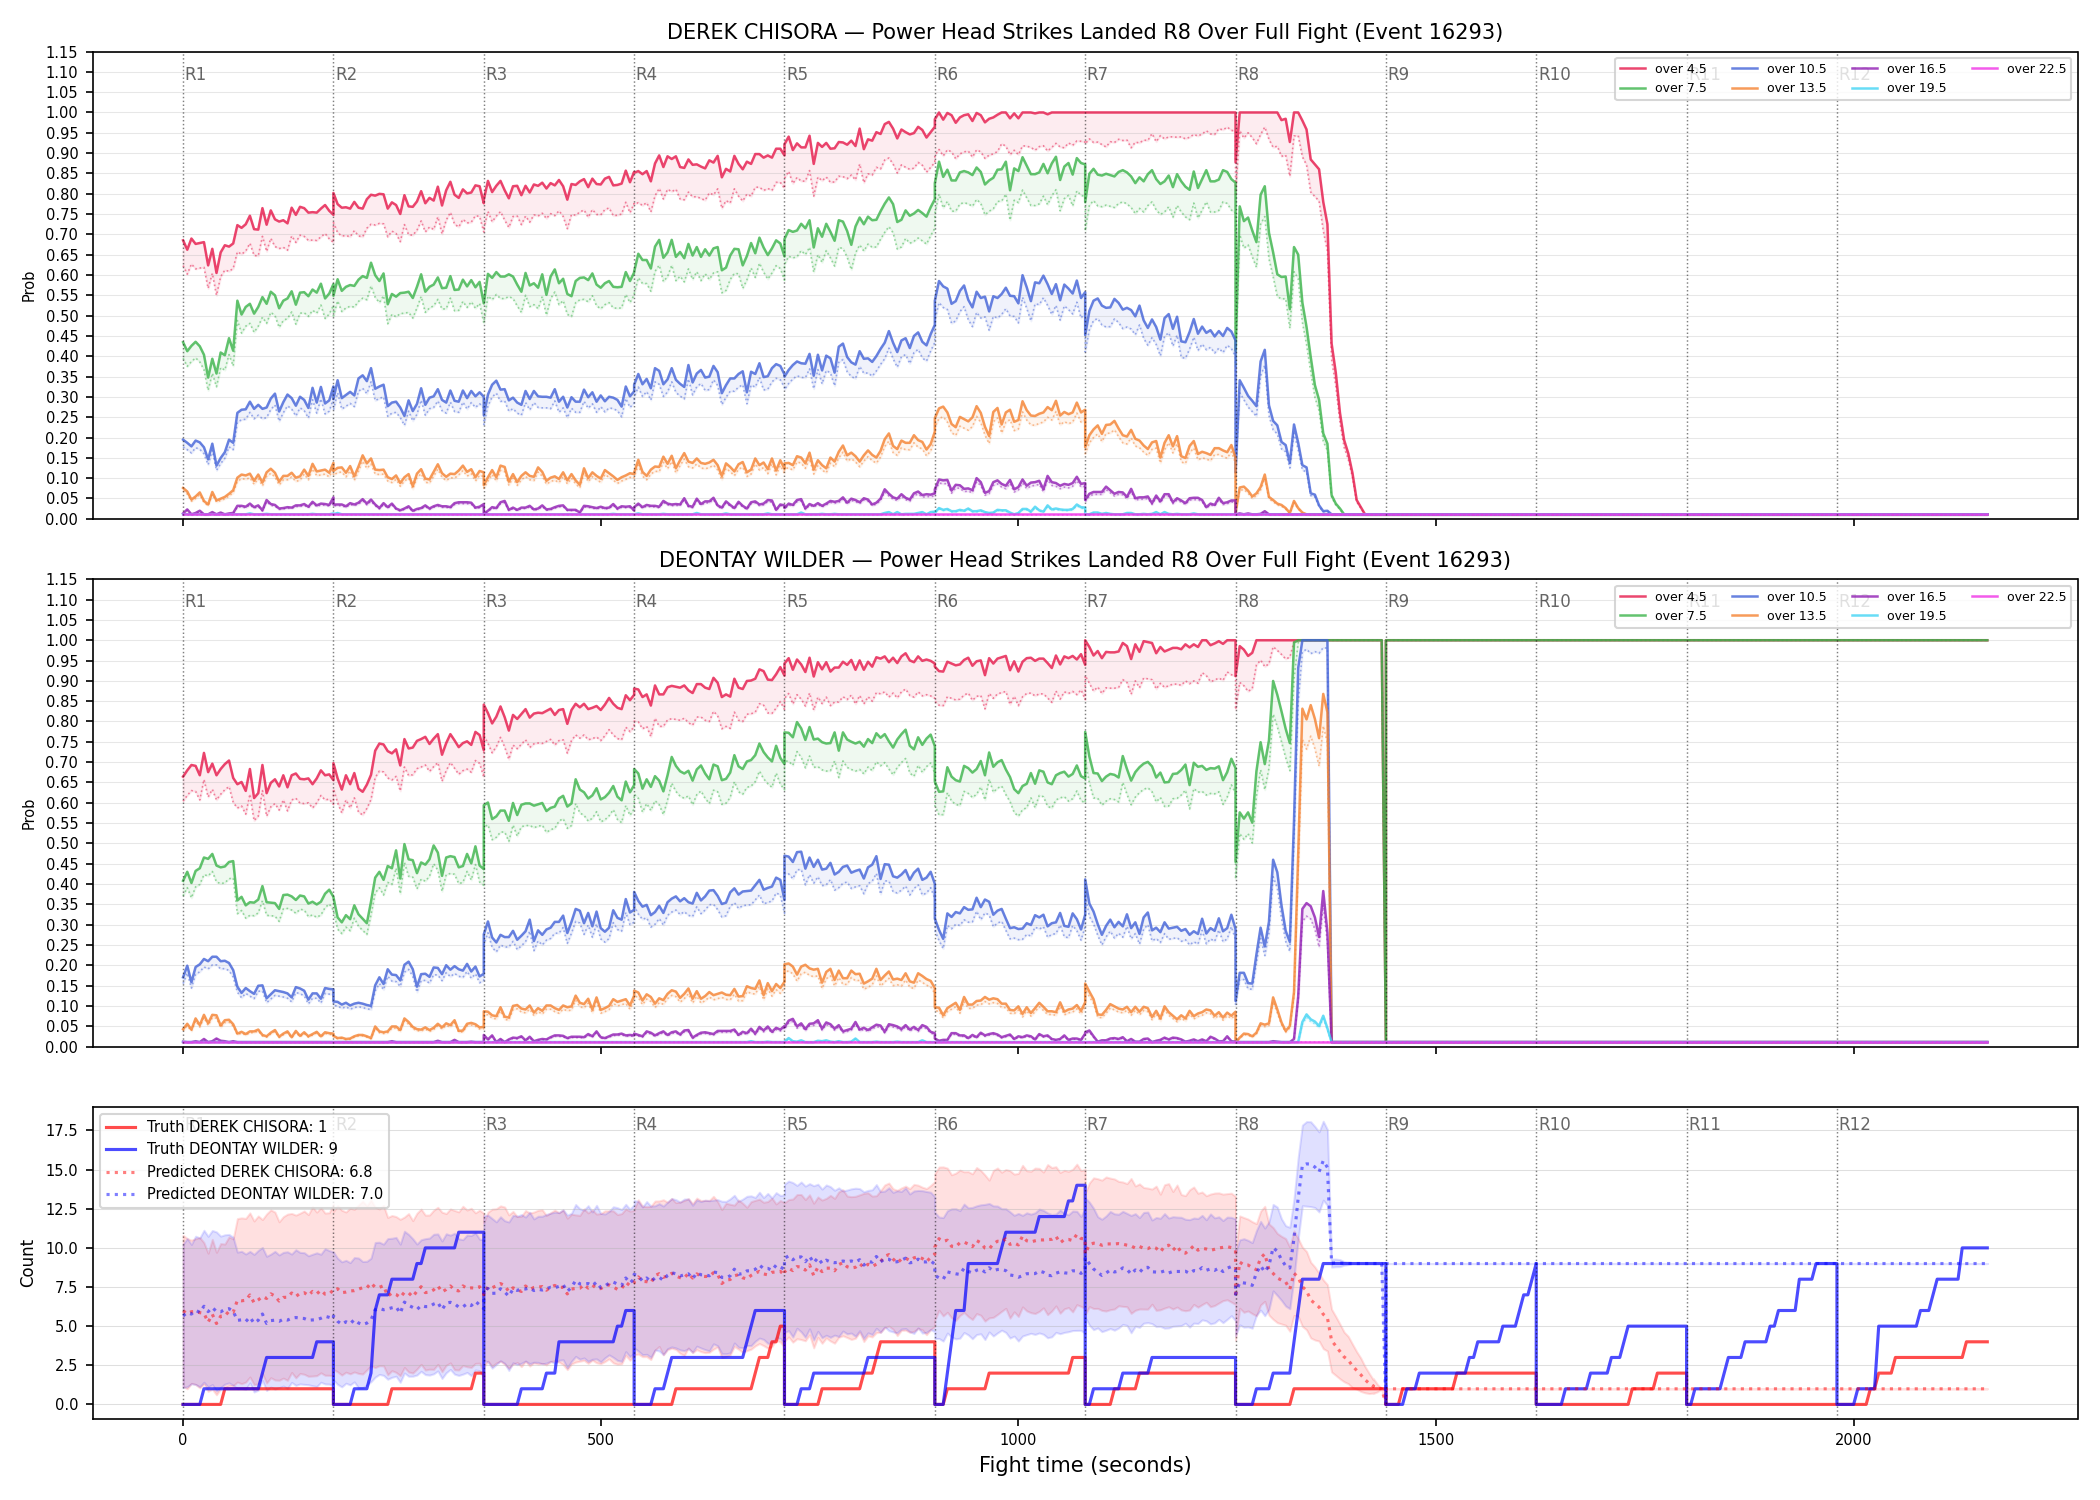
Task: Click the DEREK CHISORA chart title
Action: tap(1084, 32)
